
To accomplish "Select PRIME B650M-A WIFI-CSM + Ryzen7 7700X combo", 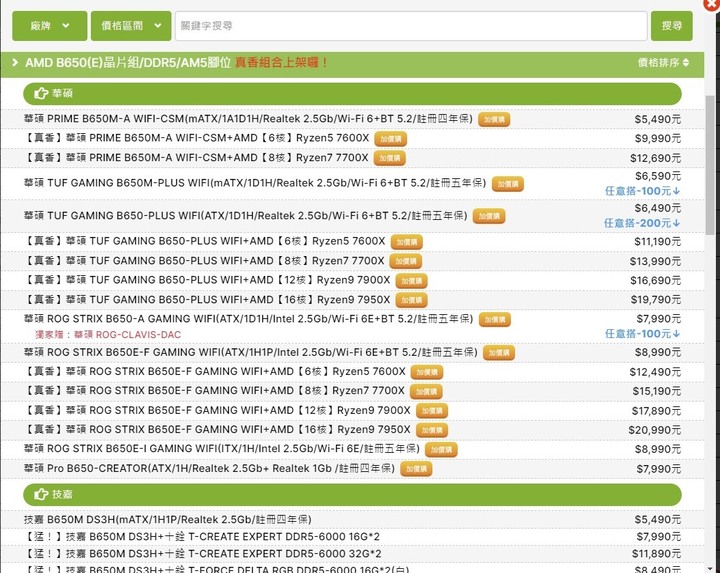I will pos(352,158).
